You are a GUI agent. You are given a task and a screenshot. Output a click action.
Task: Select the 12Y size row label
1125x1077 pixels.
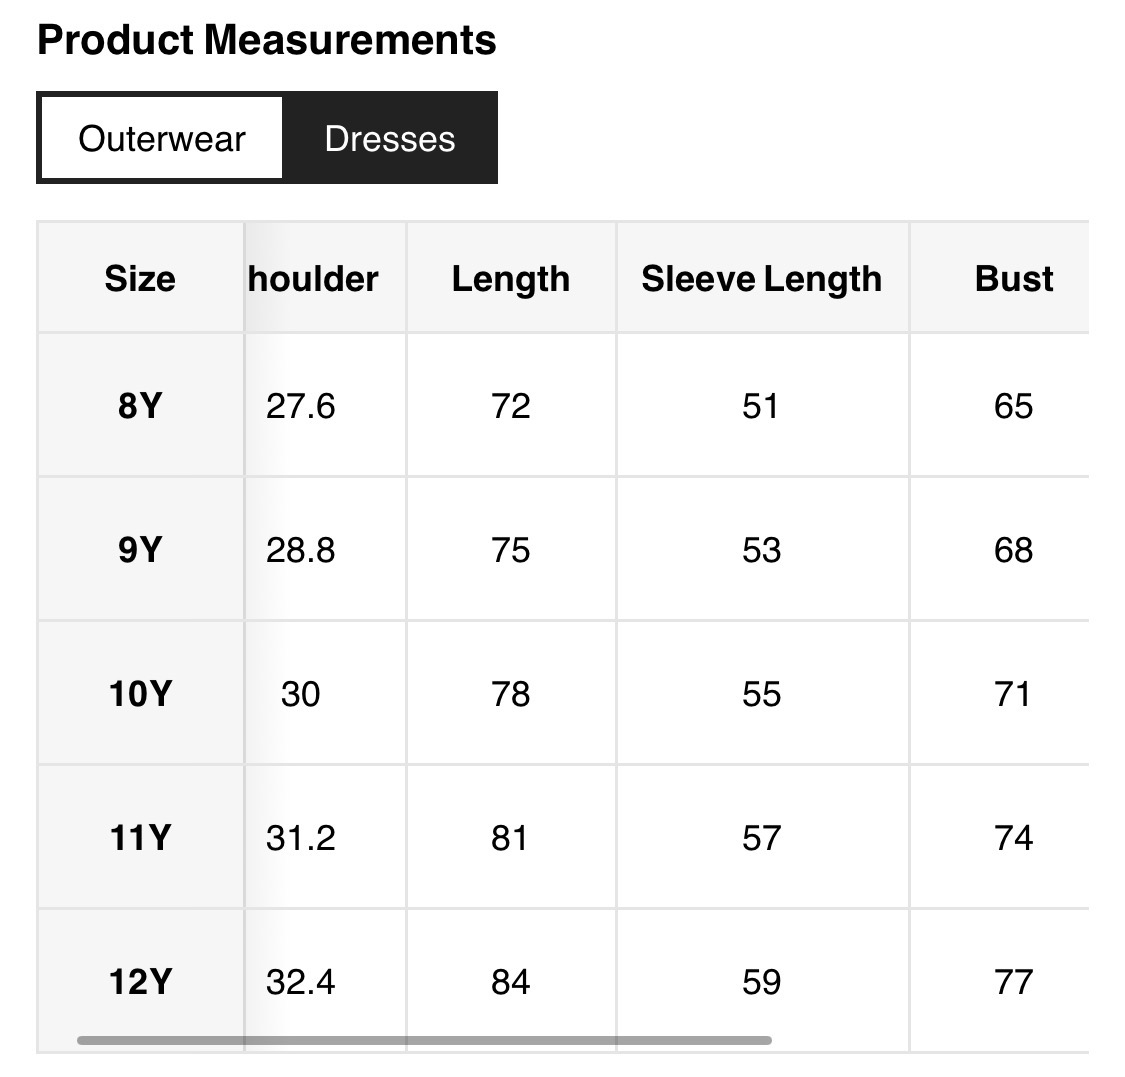pos(140,982)
